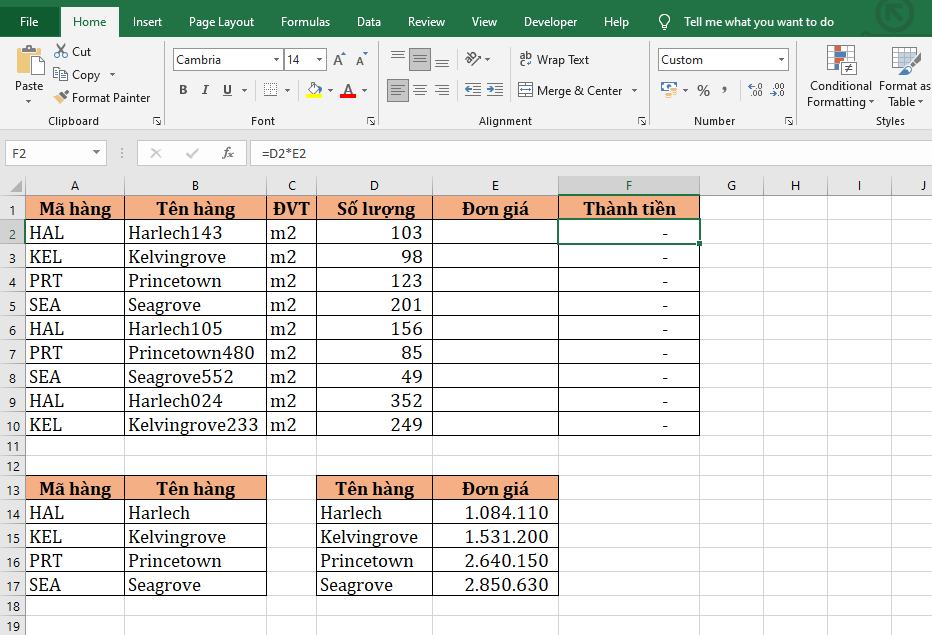Click the Tell me what you want search box
Viewport: 932px width, 635px height.
click(x=758, y=22)
